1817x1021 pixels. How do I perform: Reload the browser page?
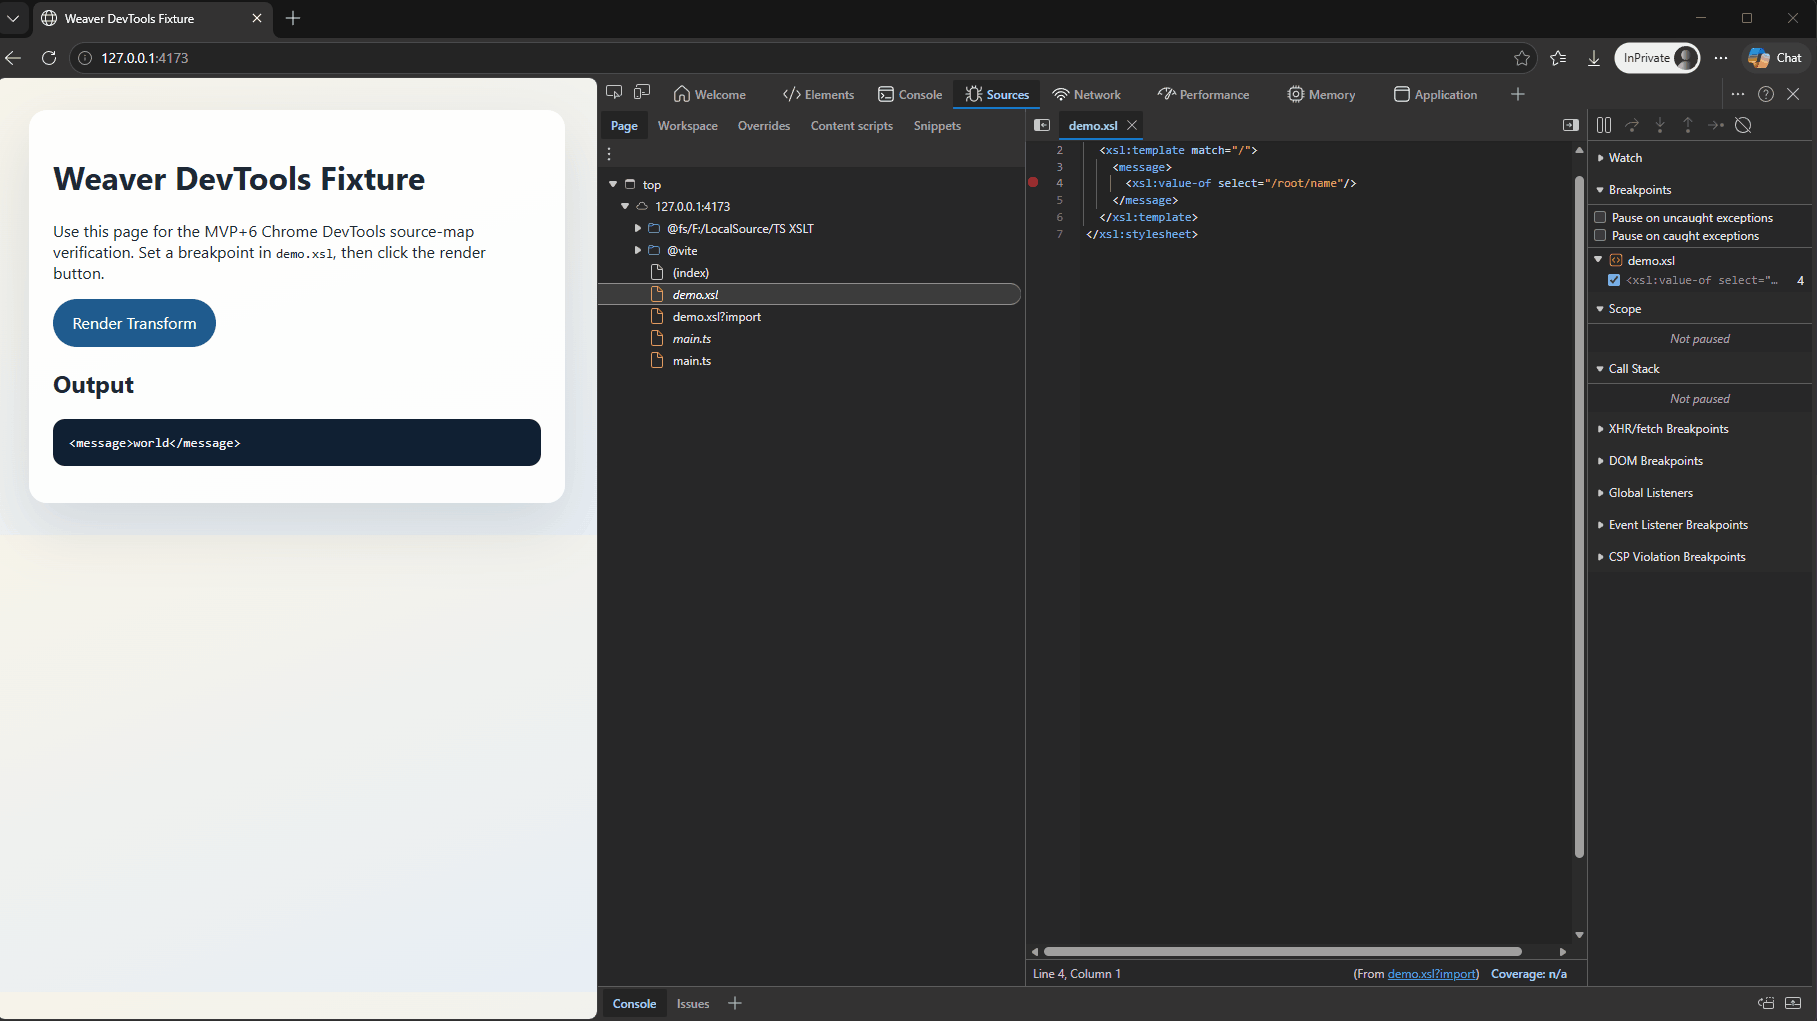(x=48, y=58)
